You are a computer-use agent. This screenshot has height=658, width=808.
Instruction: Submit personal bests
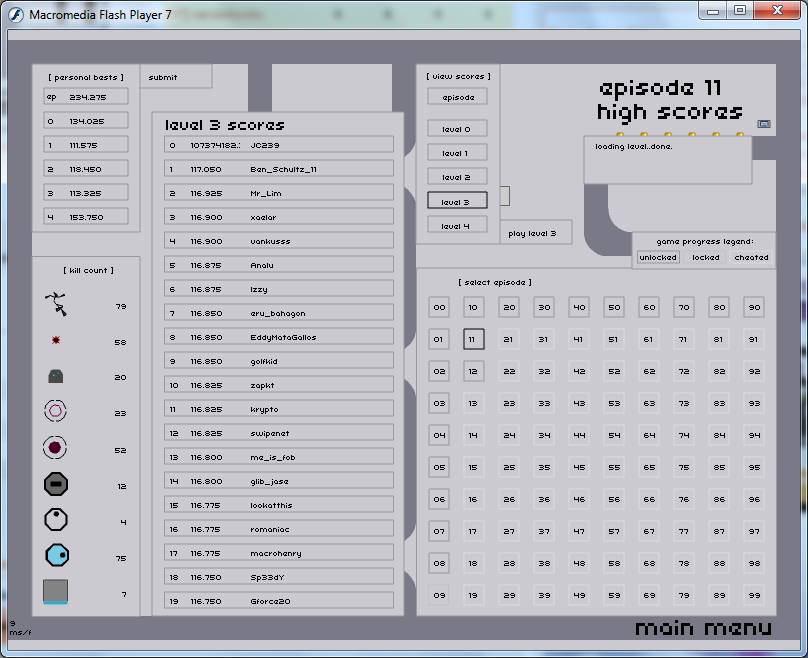[x=163, y=77]
